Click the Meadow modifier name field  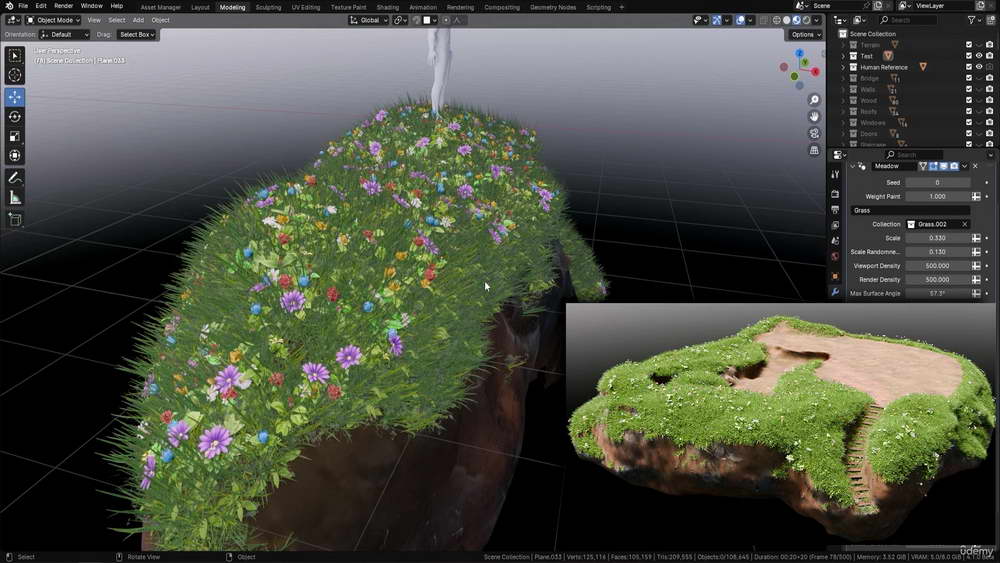pyautogui.click(x=893, y=166)
